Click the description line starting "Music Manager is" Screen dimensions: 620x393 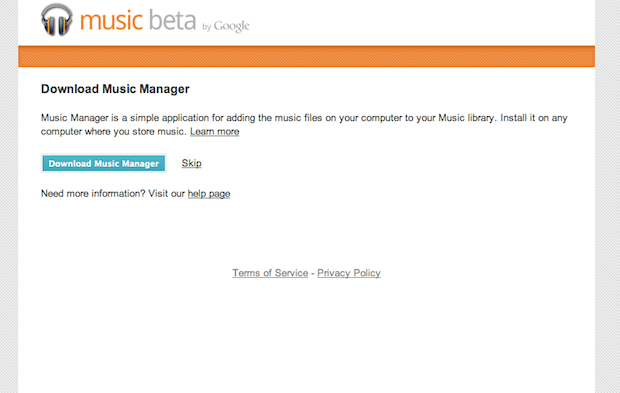point(304,118)
